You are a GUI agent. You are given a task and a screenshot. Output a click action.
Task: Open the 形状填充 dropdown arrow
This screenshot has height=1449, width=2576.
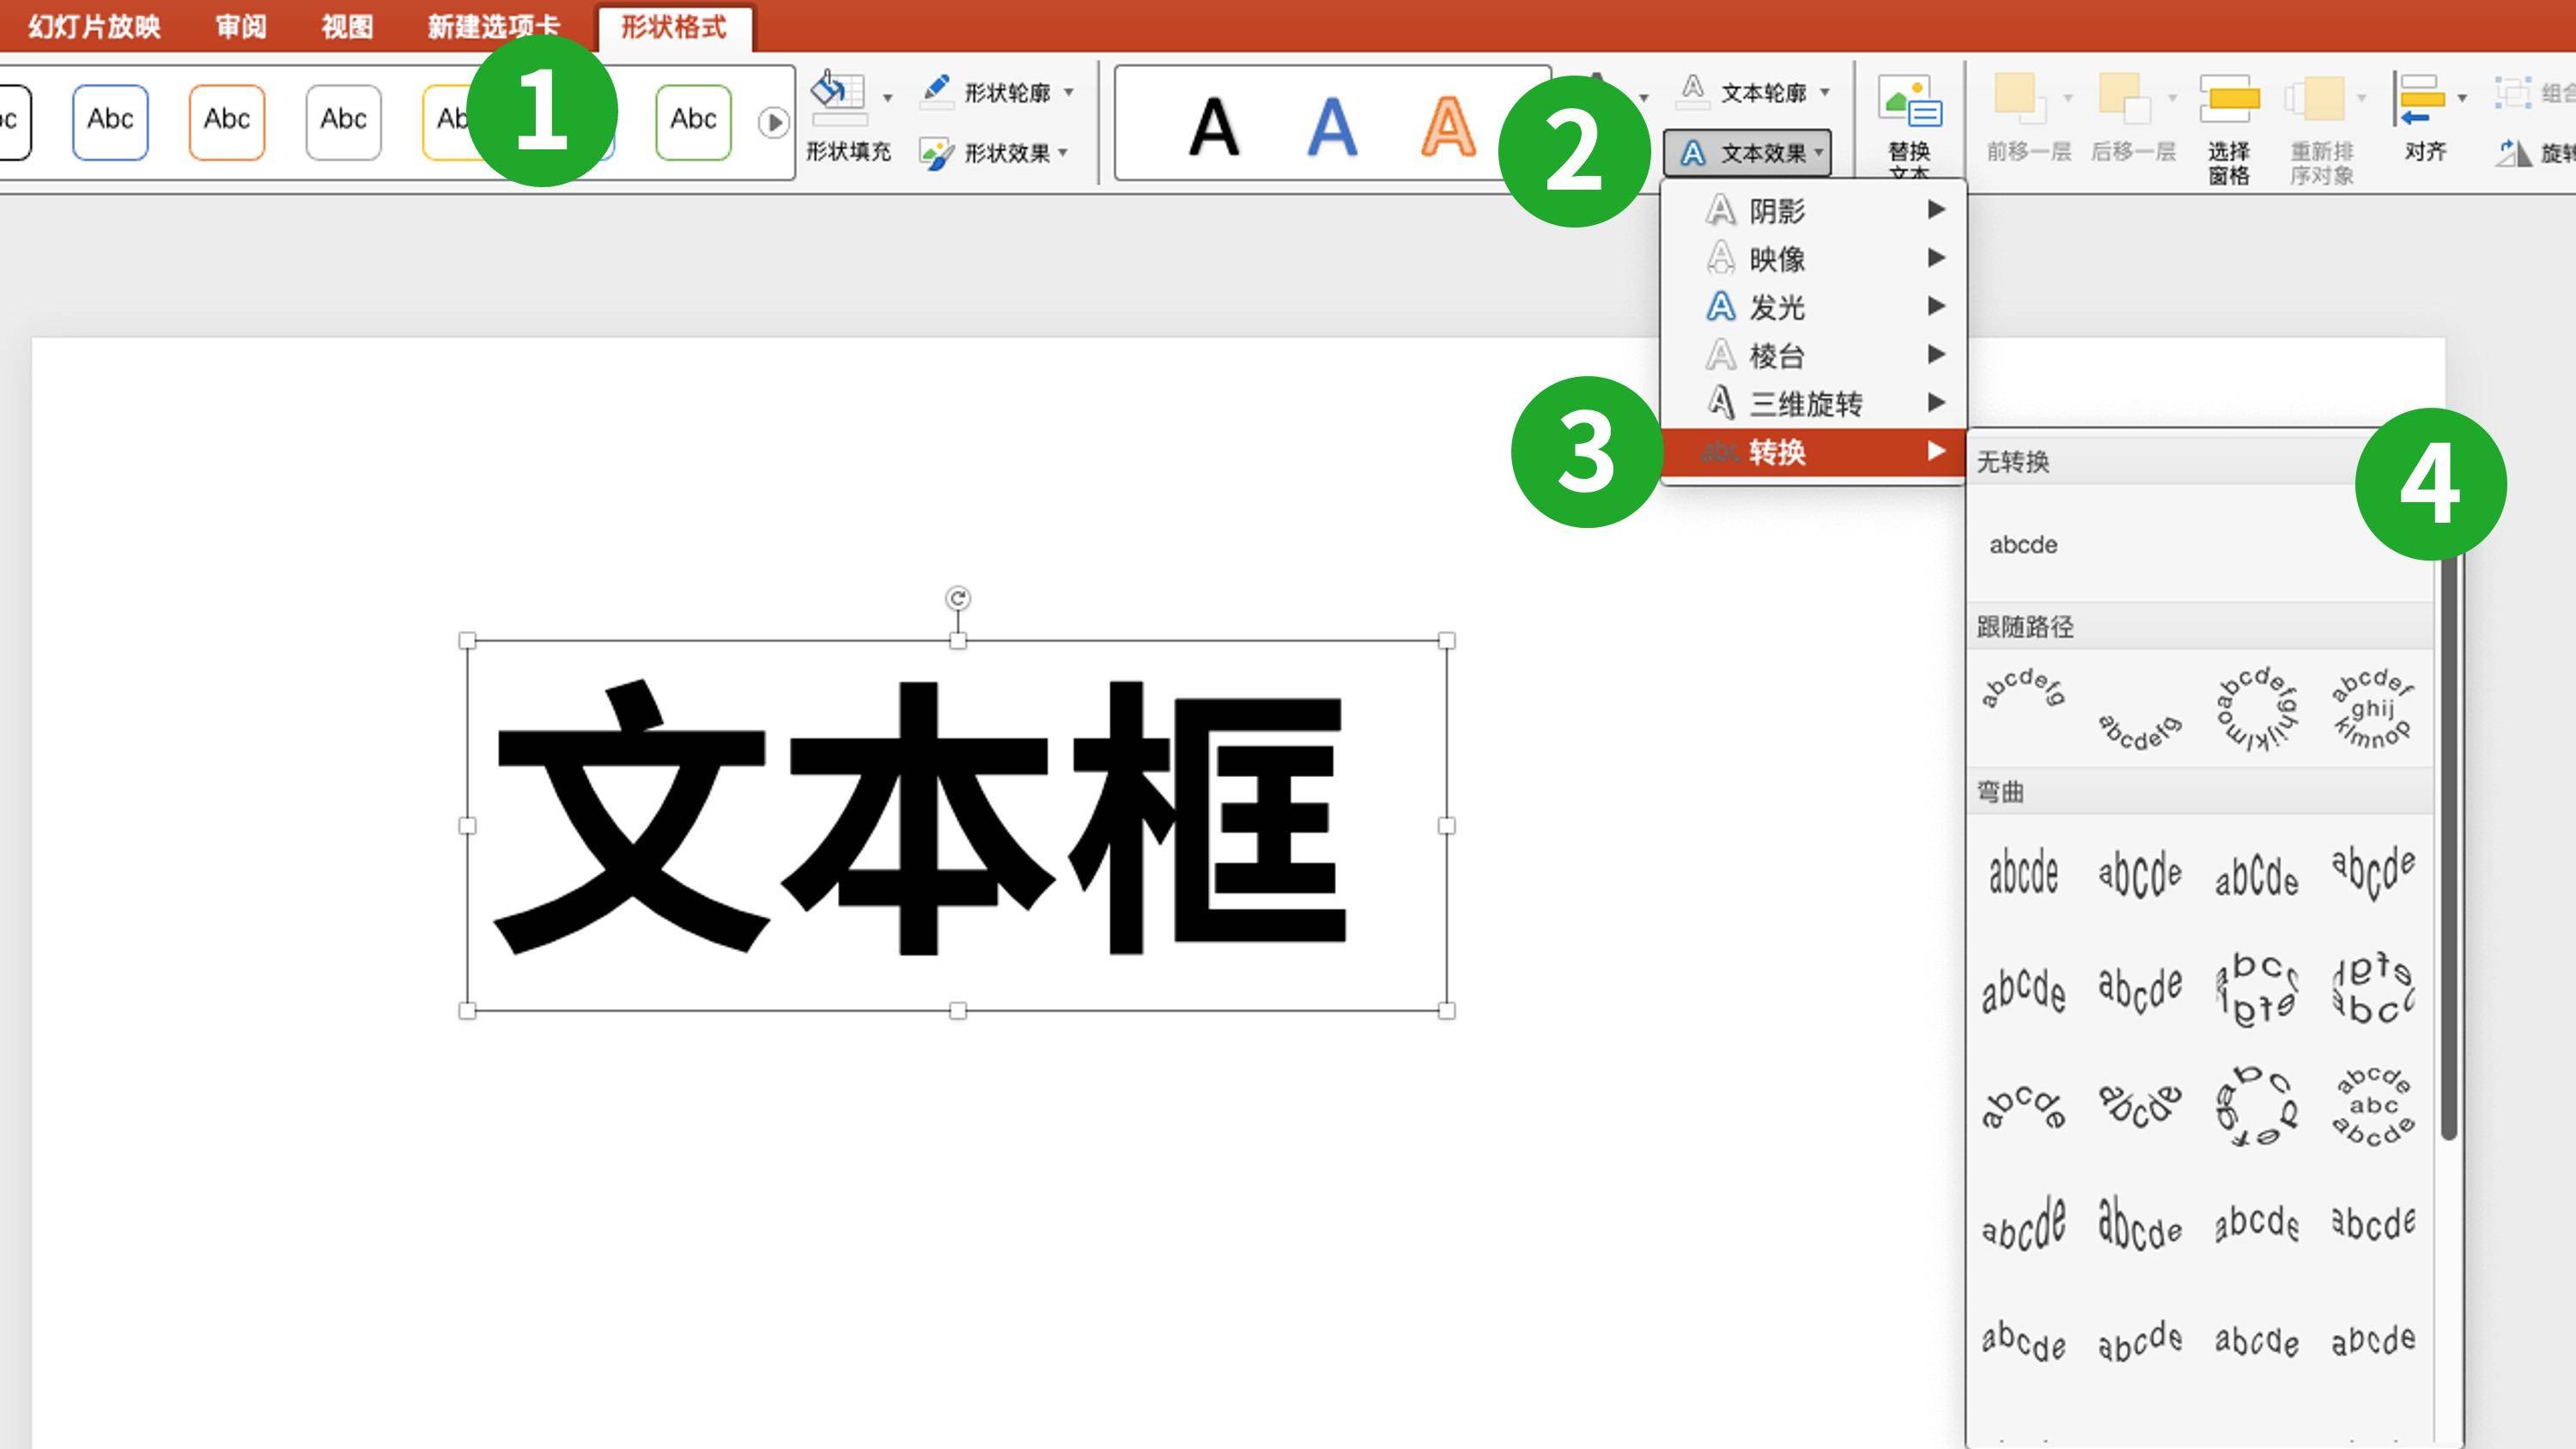[x=887, y=98]
